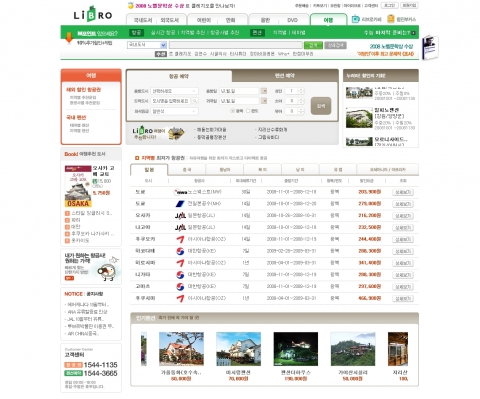Click the medal icon beside the 2008 Nobel banner

pyautogui.click(x=131, y=6)
